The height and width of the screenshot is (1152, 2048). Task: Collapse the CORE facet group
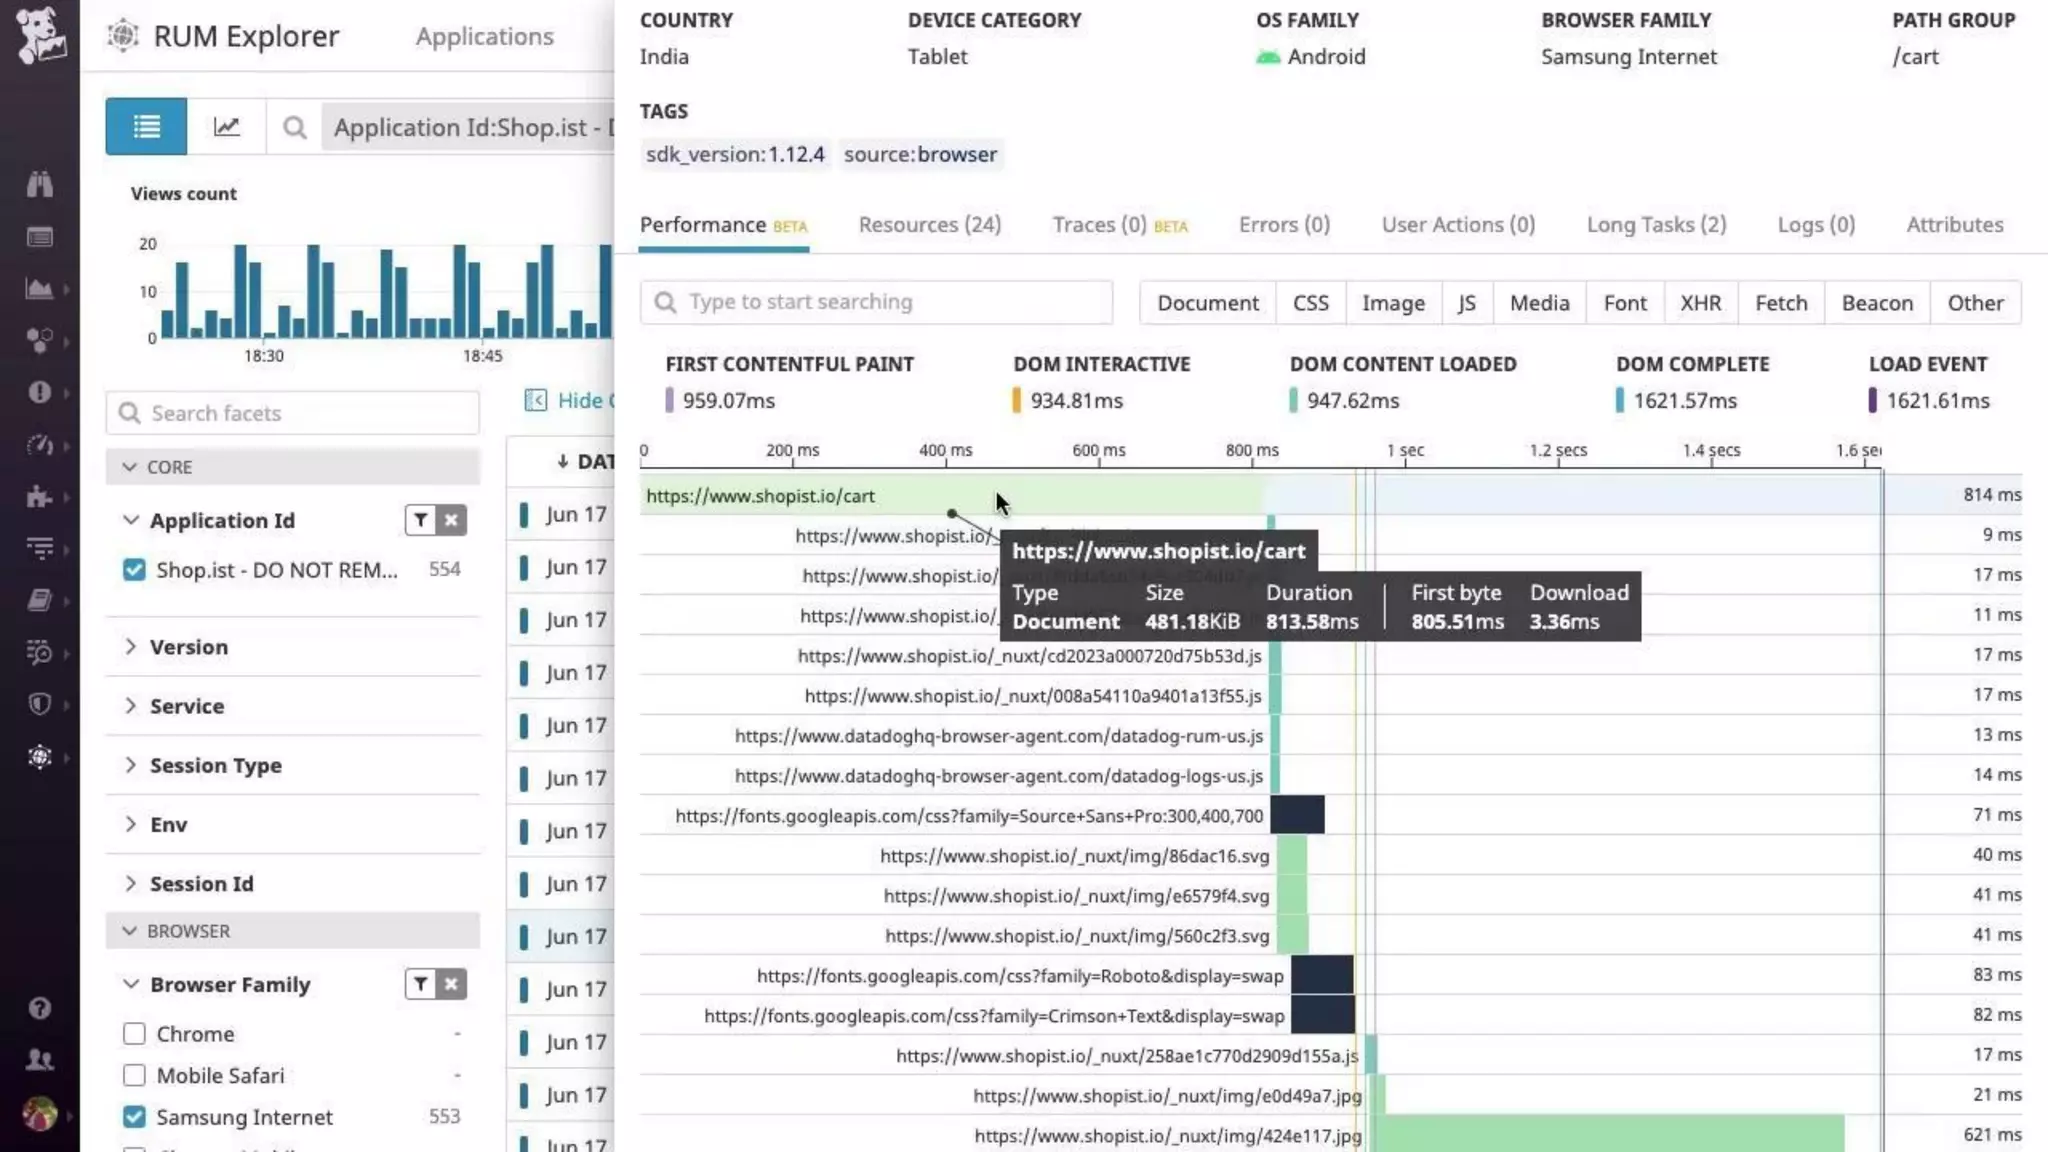[x=129, y=467]
